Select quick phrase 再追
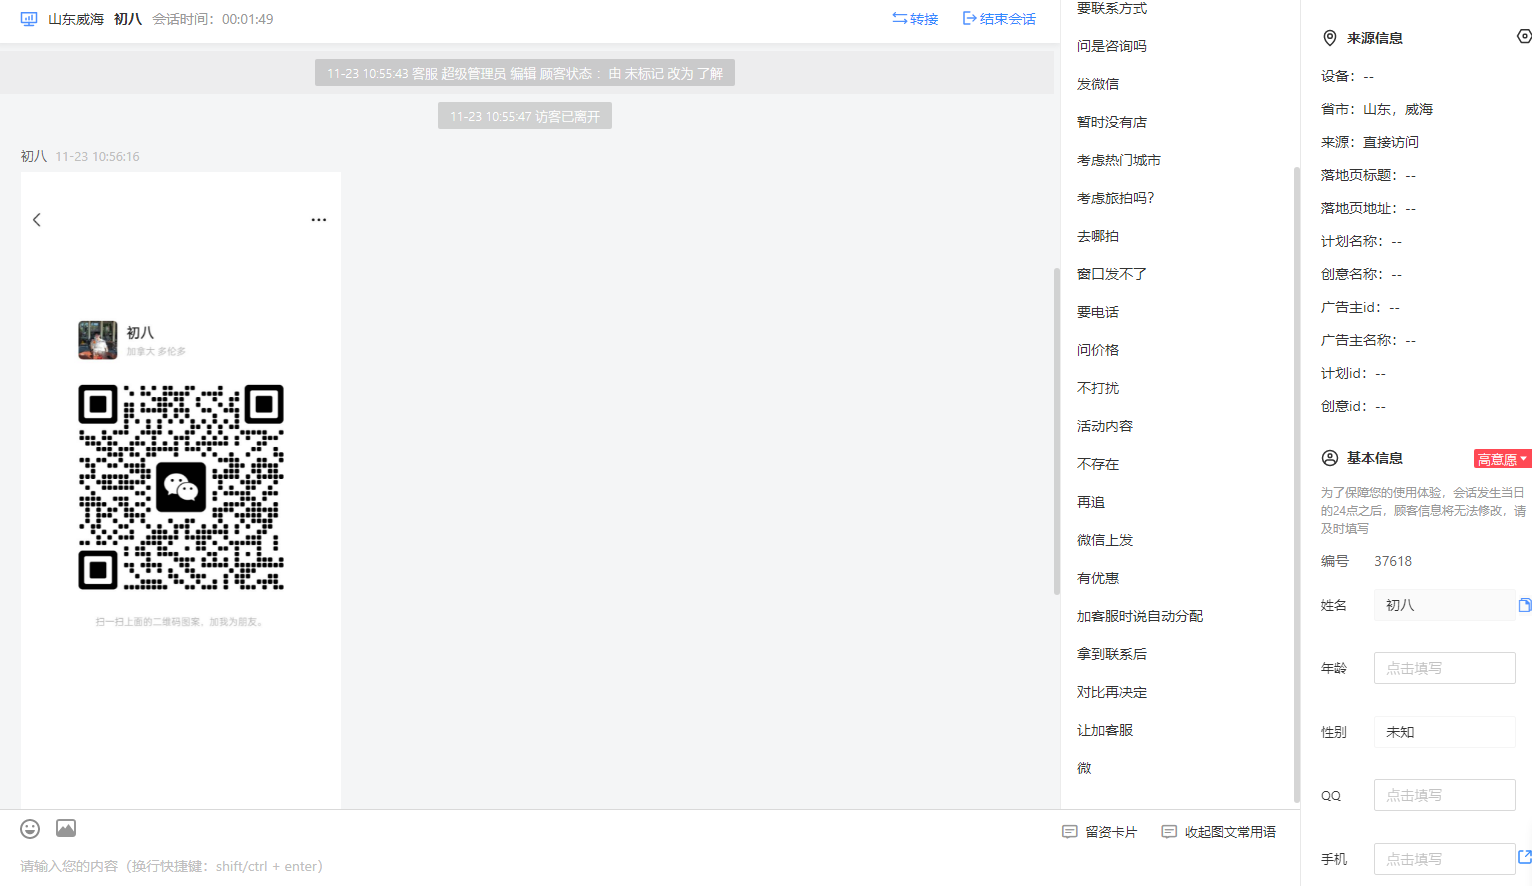Screen dimensions: 1532x886 (1091, 502)
